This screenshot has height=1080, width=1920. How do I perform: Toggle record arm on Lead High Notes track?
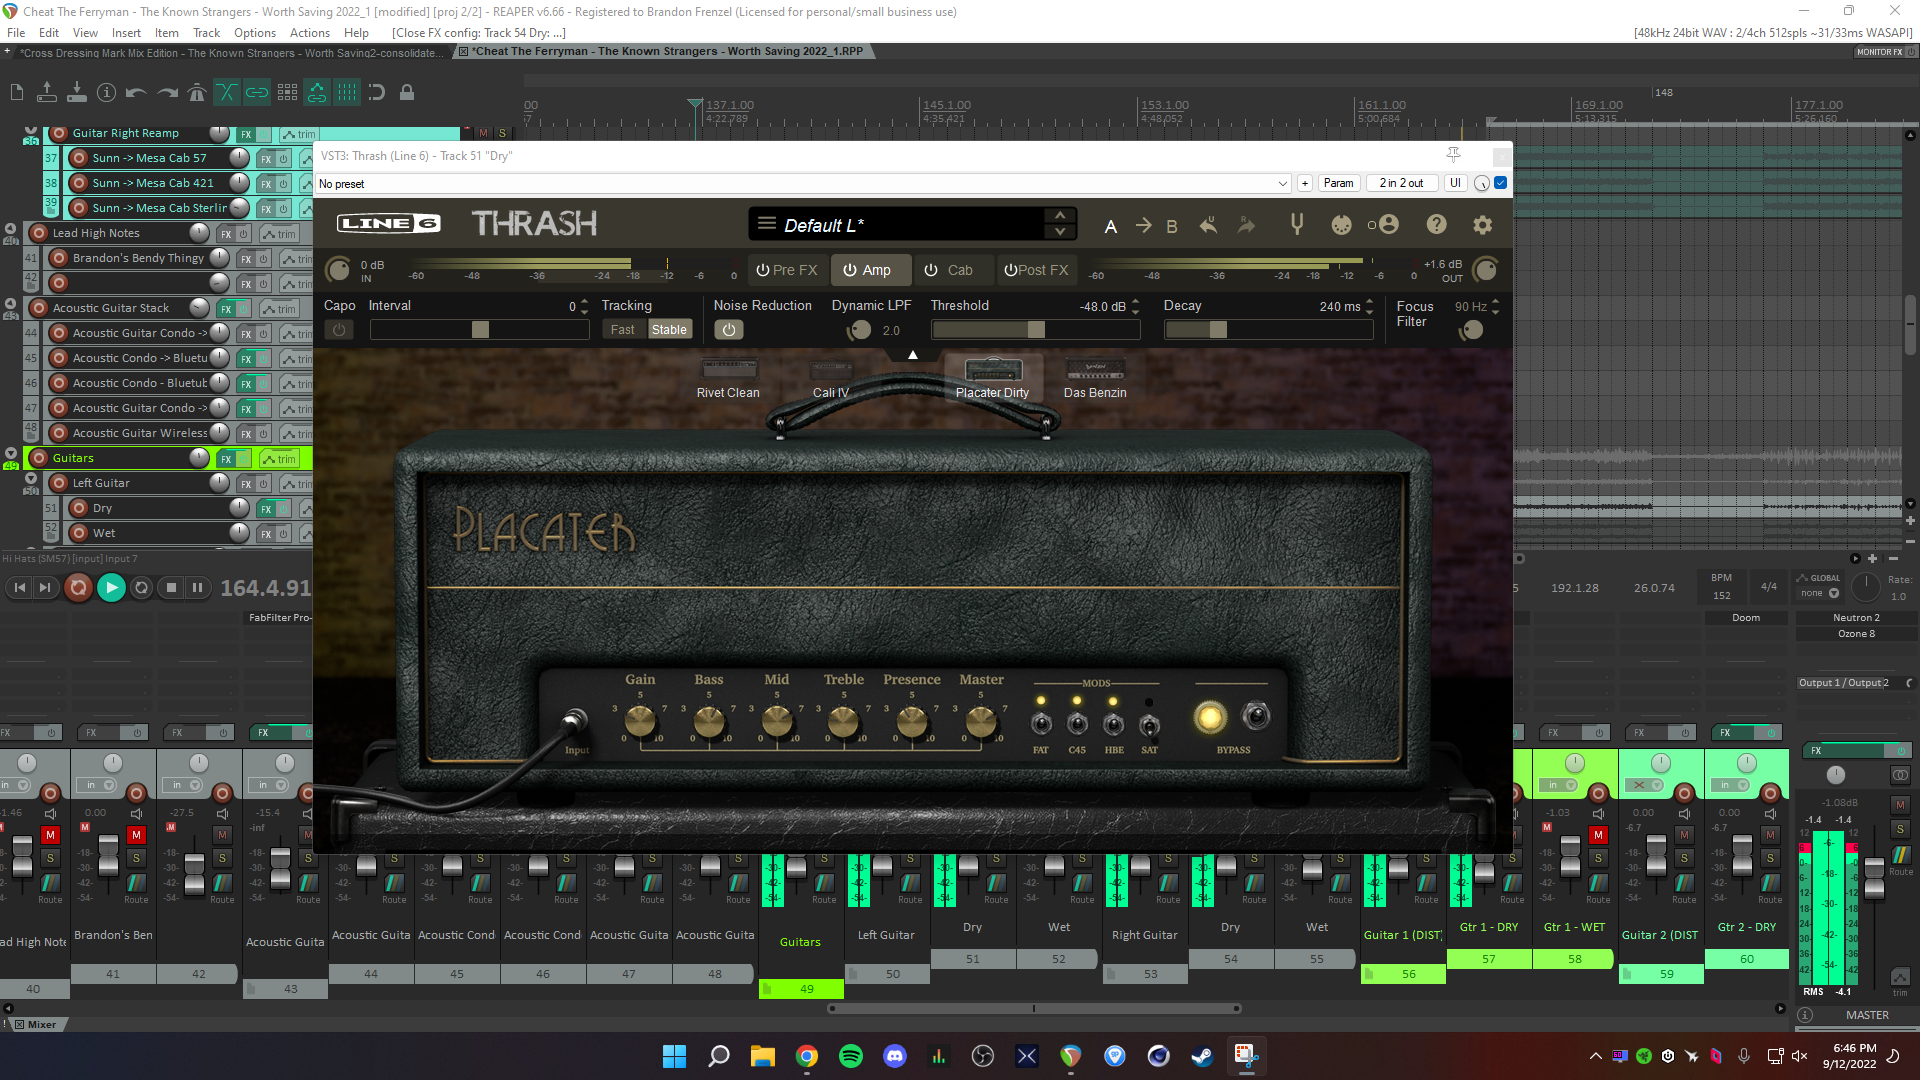tap(39, 233)
